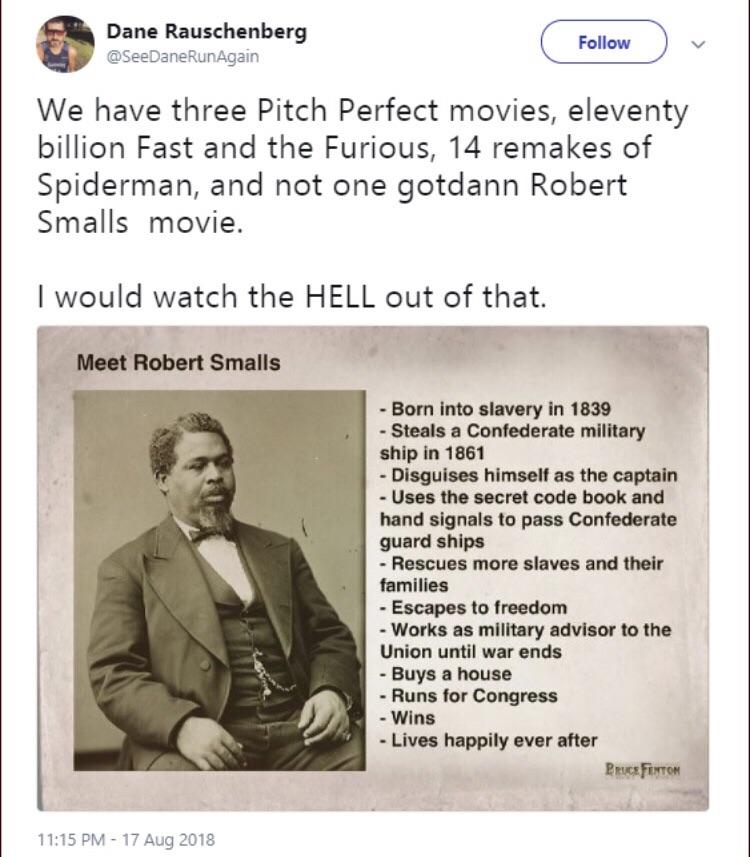This screenshot has width=750, height=857.
Task: Select the 'Wins' bullet line
Action: click(x=407, y=718)
